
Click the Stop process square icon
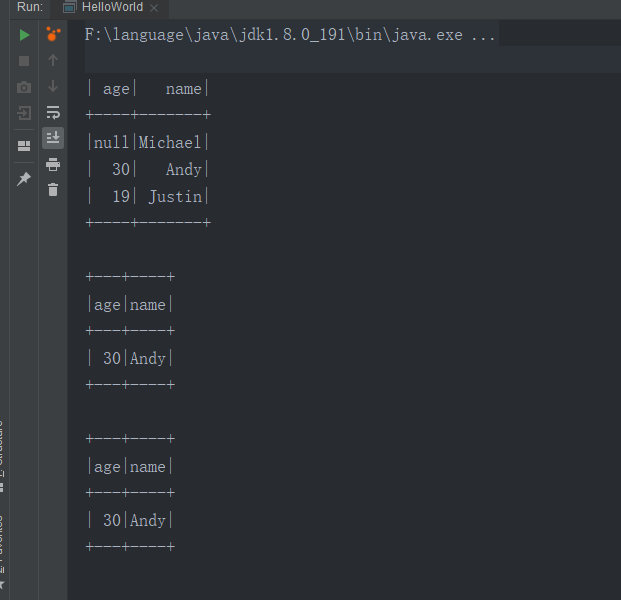coord(24,61)
